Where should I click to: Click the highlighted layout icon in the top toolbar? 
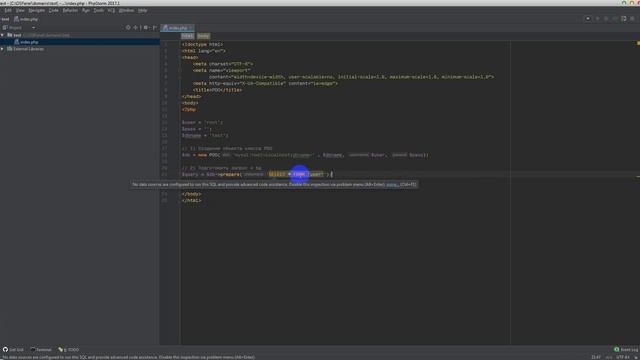click(x=624, y=18)
